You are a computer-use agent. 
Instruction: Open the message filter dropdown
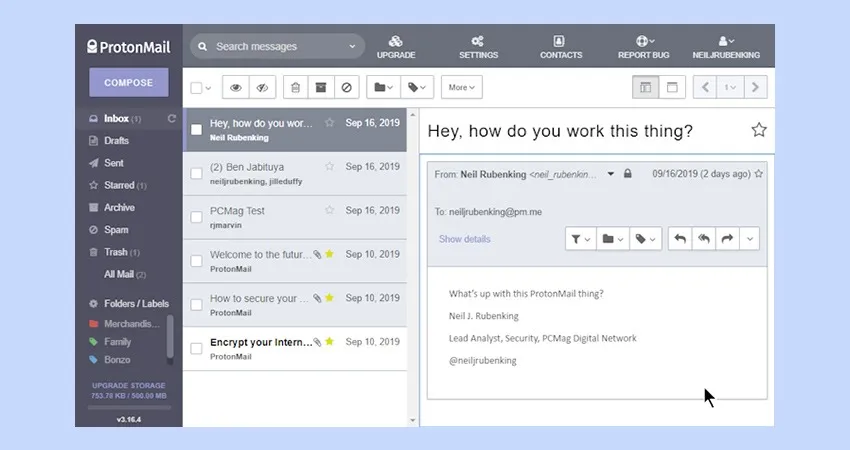581,239
